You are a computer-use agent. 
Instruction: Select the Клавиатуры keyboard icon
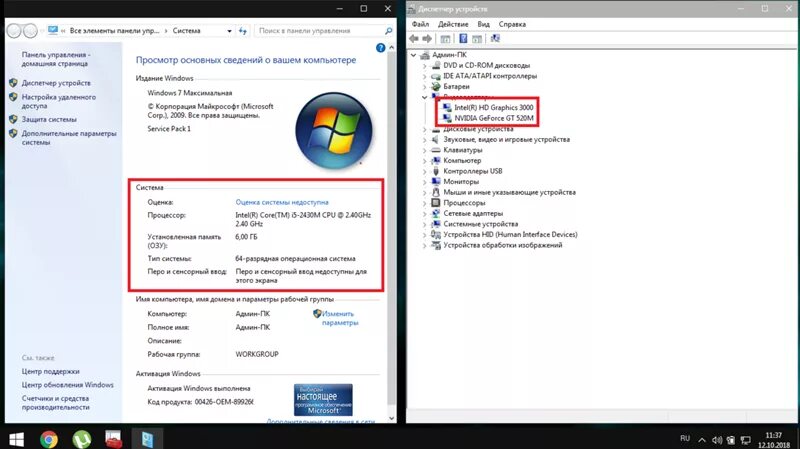click(x=436, y=150)
